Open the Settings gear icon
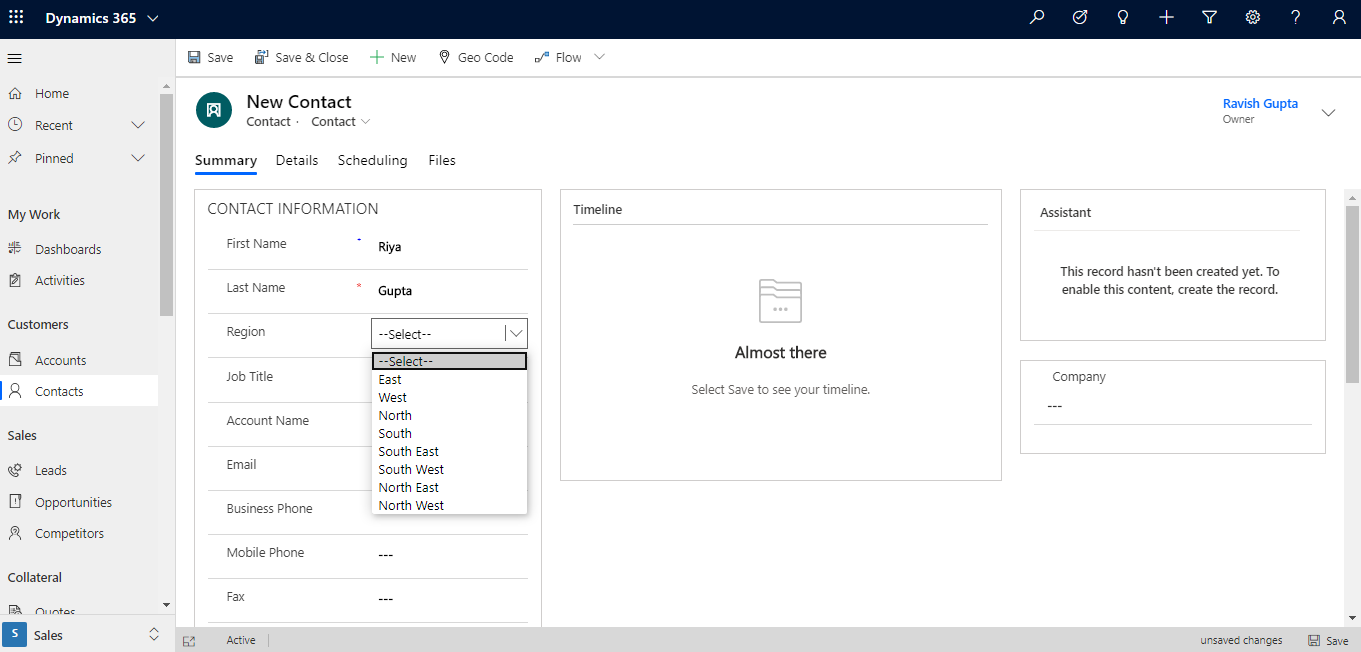 point(1252,17)
